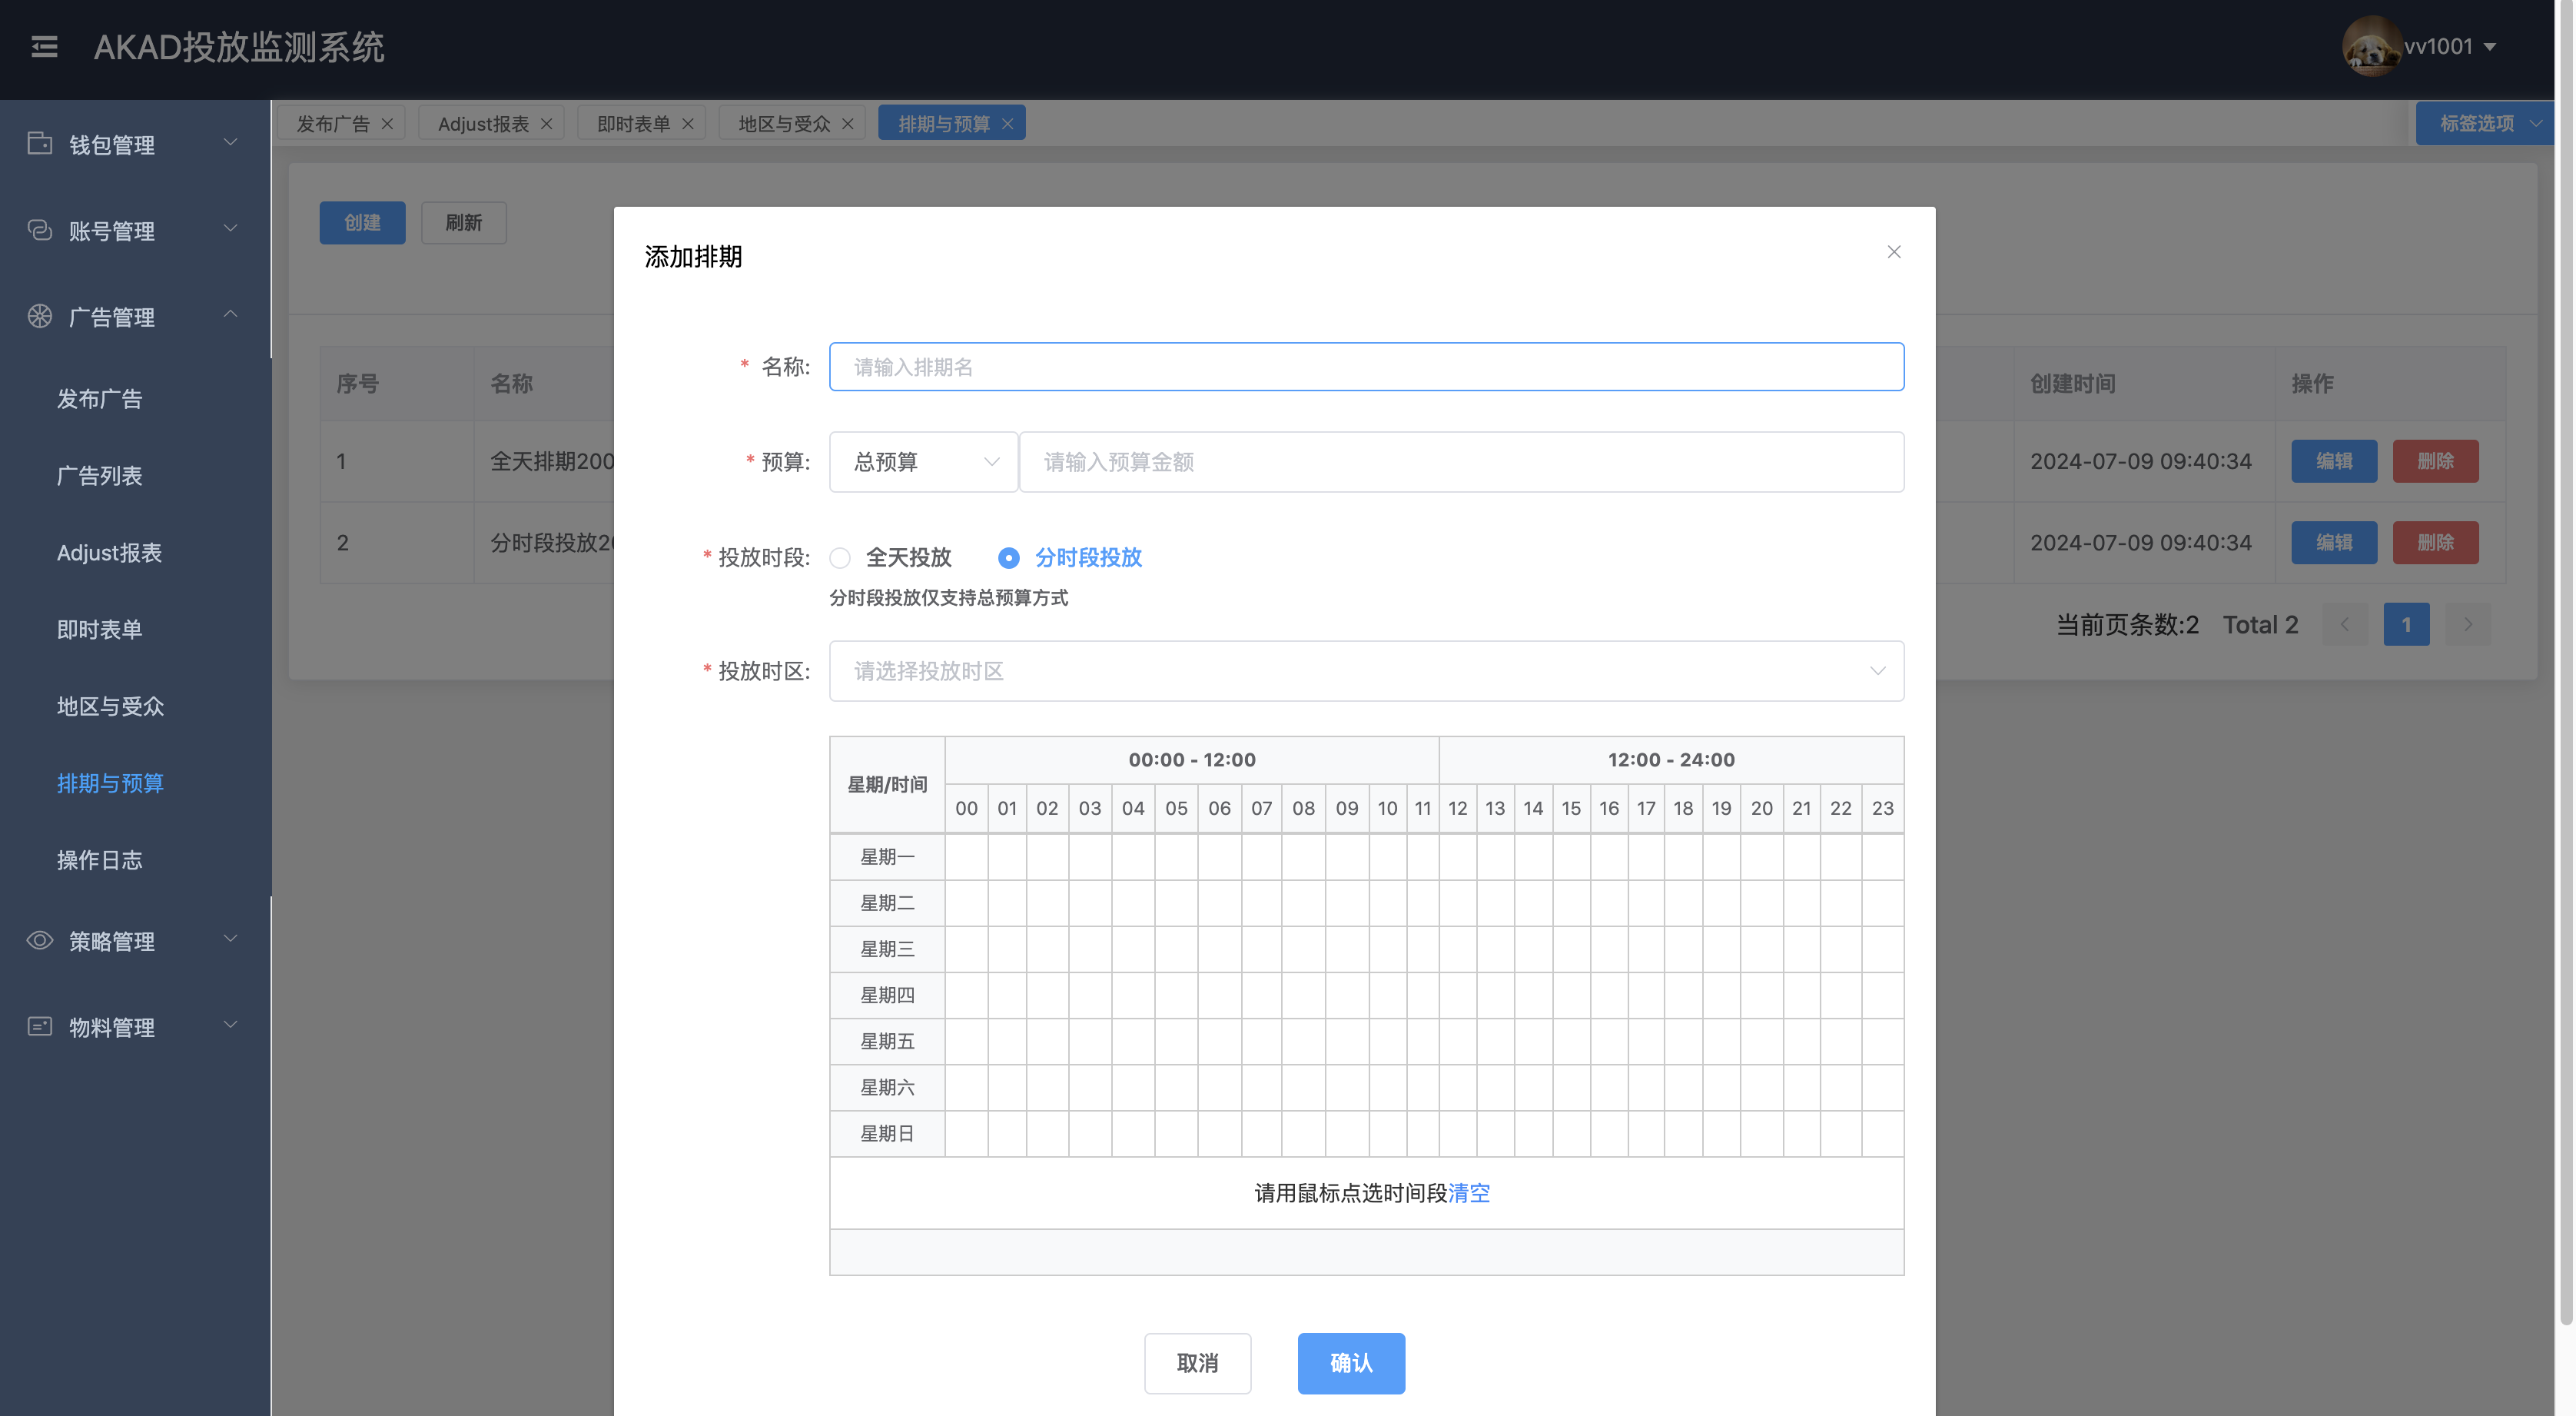Viewport: 2576px width, 1416px height.
Task: Open the 投放时区 timezone dropdown
Action: coord(1365,671)
